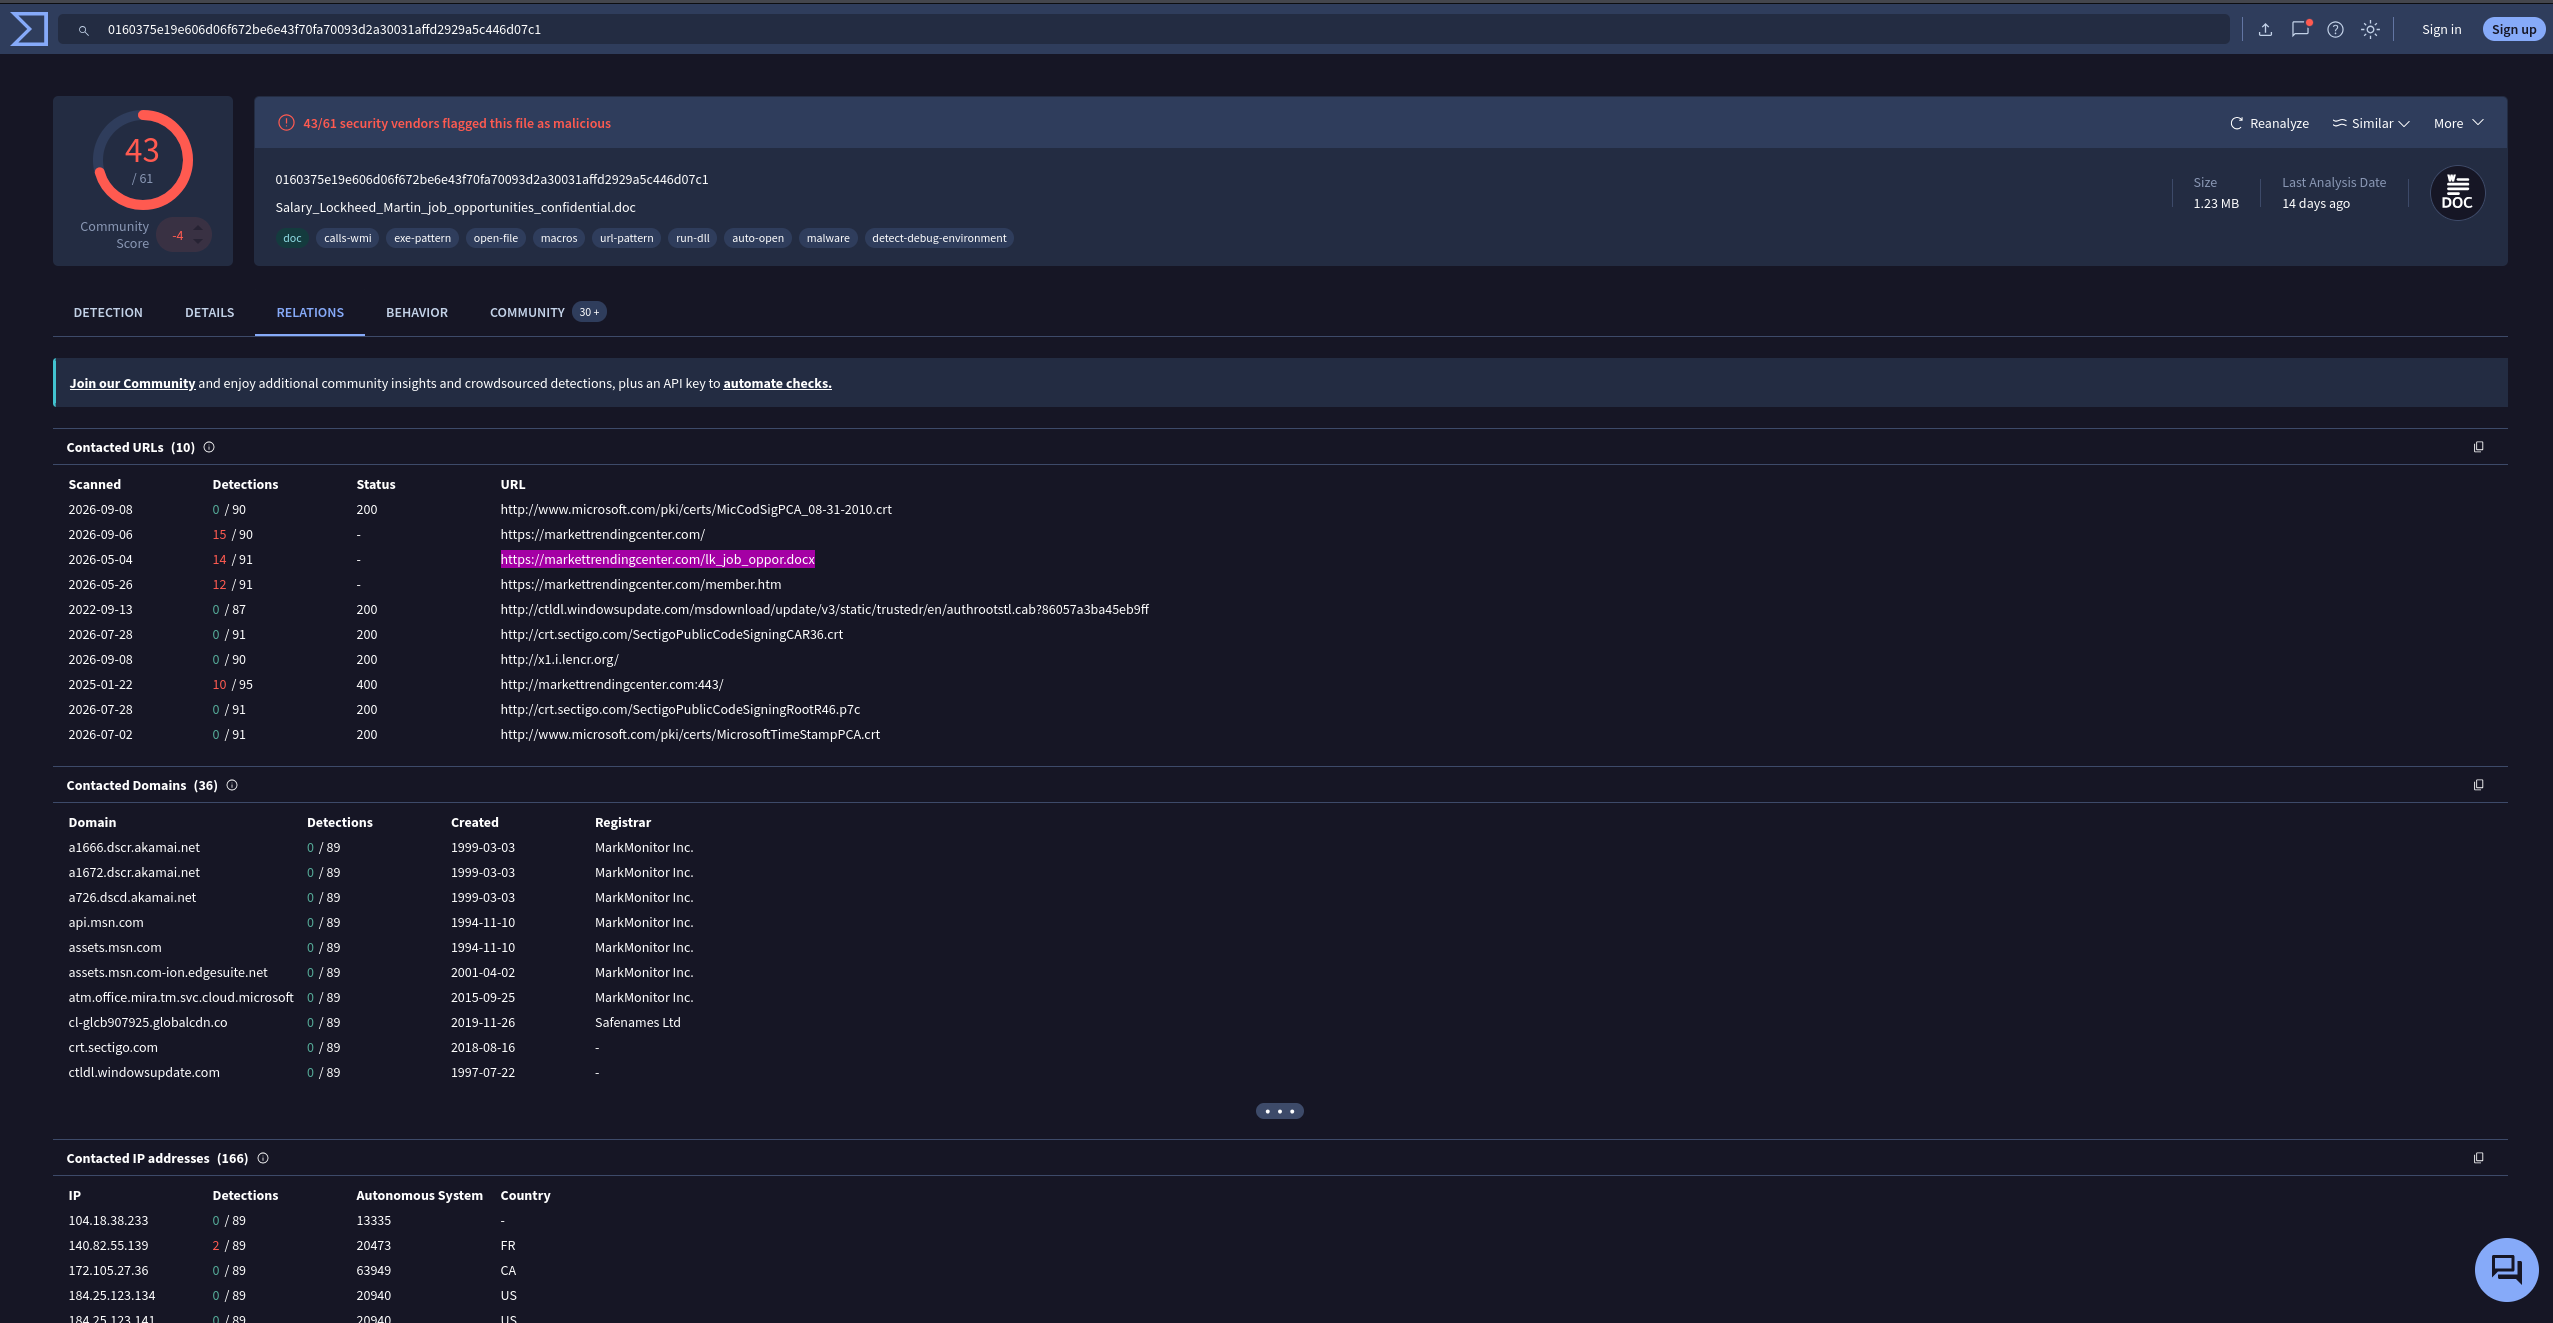The image size is (2553, 1323).
Task: Switch to the DETAILS tab
Action: [x=209, y=312]
